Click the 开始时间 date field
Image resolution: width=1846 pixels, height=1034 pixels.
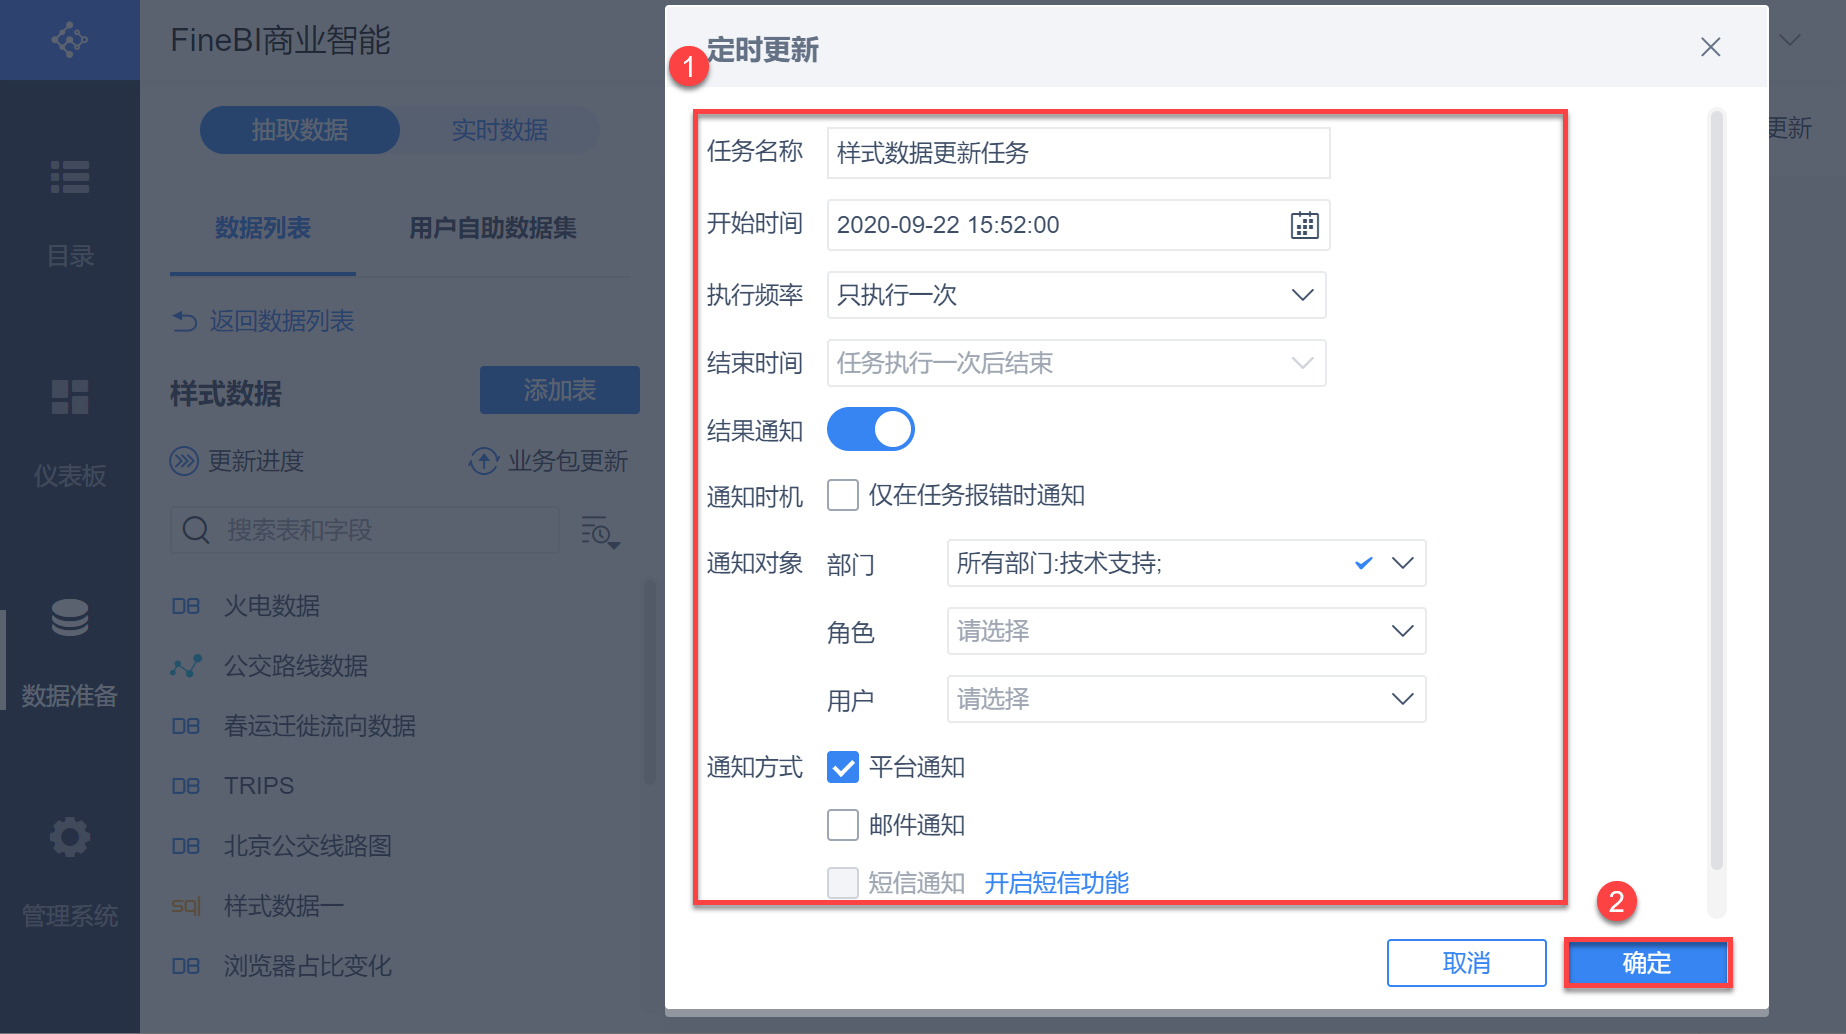(x=1079, y=225)
